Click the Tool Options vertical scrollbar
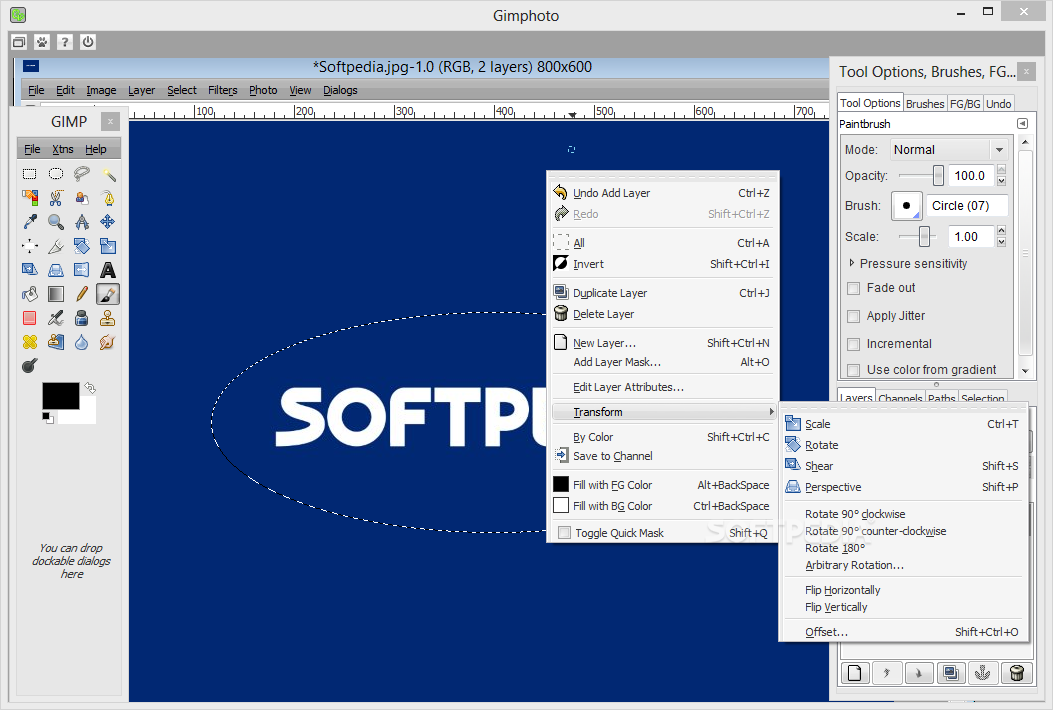 (x=1025, y=255)
